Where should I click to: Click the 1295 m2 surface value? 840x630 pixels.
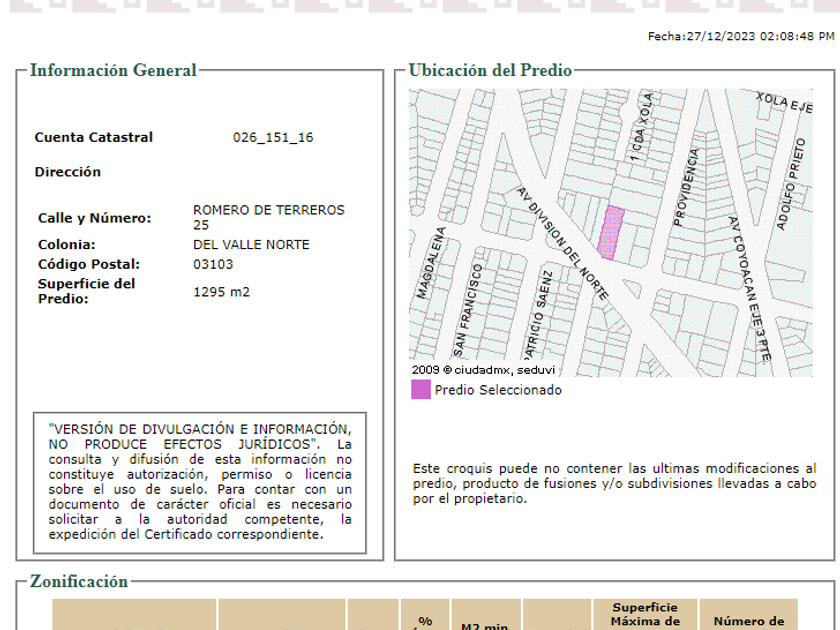coord(221,292)
